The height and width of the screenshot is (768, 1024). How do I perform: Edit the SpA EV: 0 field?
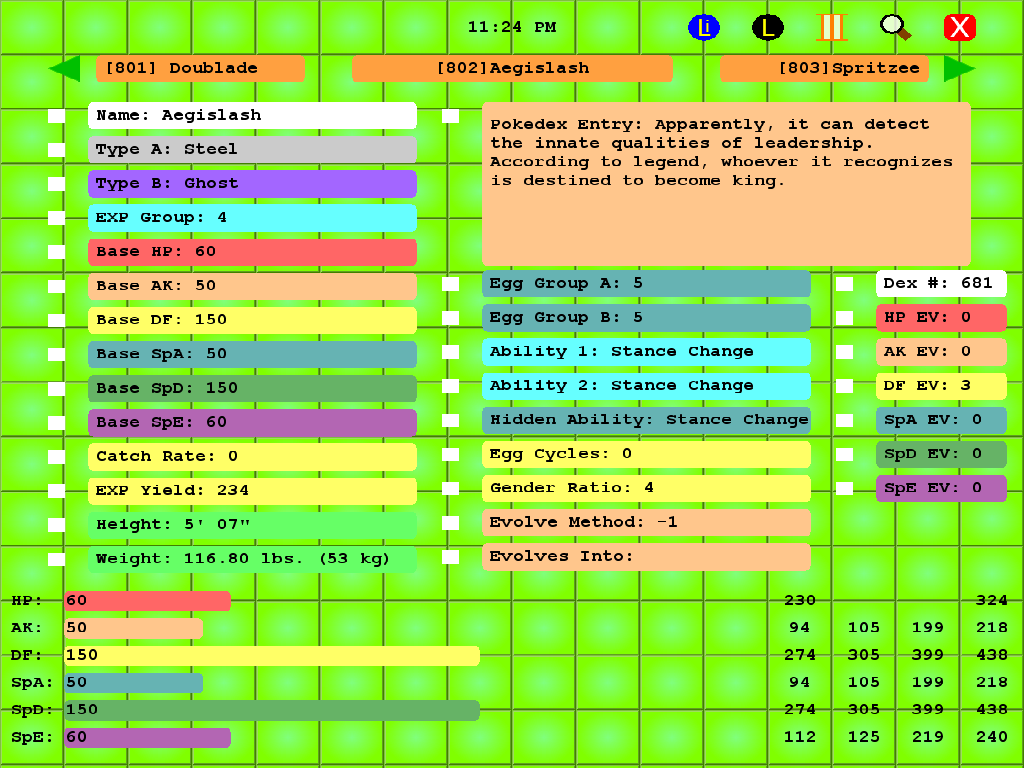941,420
